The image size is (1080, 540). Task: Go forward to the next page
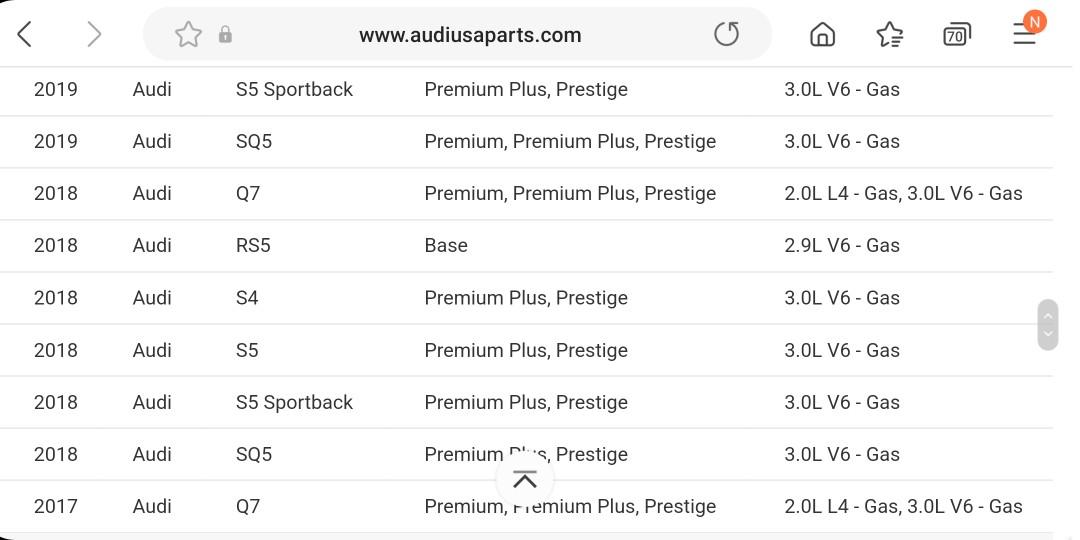point(94,35)
